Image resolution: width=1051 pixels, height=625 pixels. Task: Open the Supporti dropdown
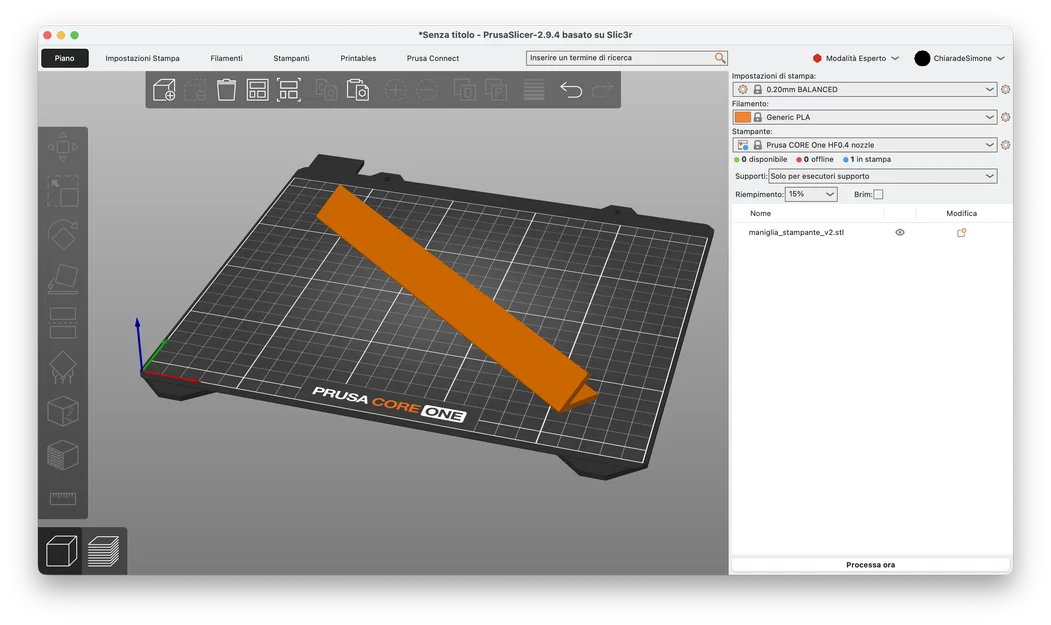point(880,175)
